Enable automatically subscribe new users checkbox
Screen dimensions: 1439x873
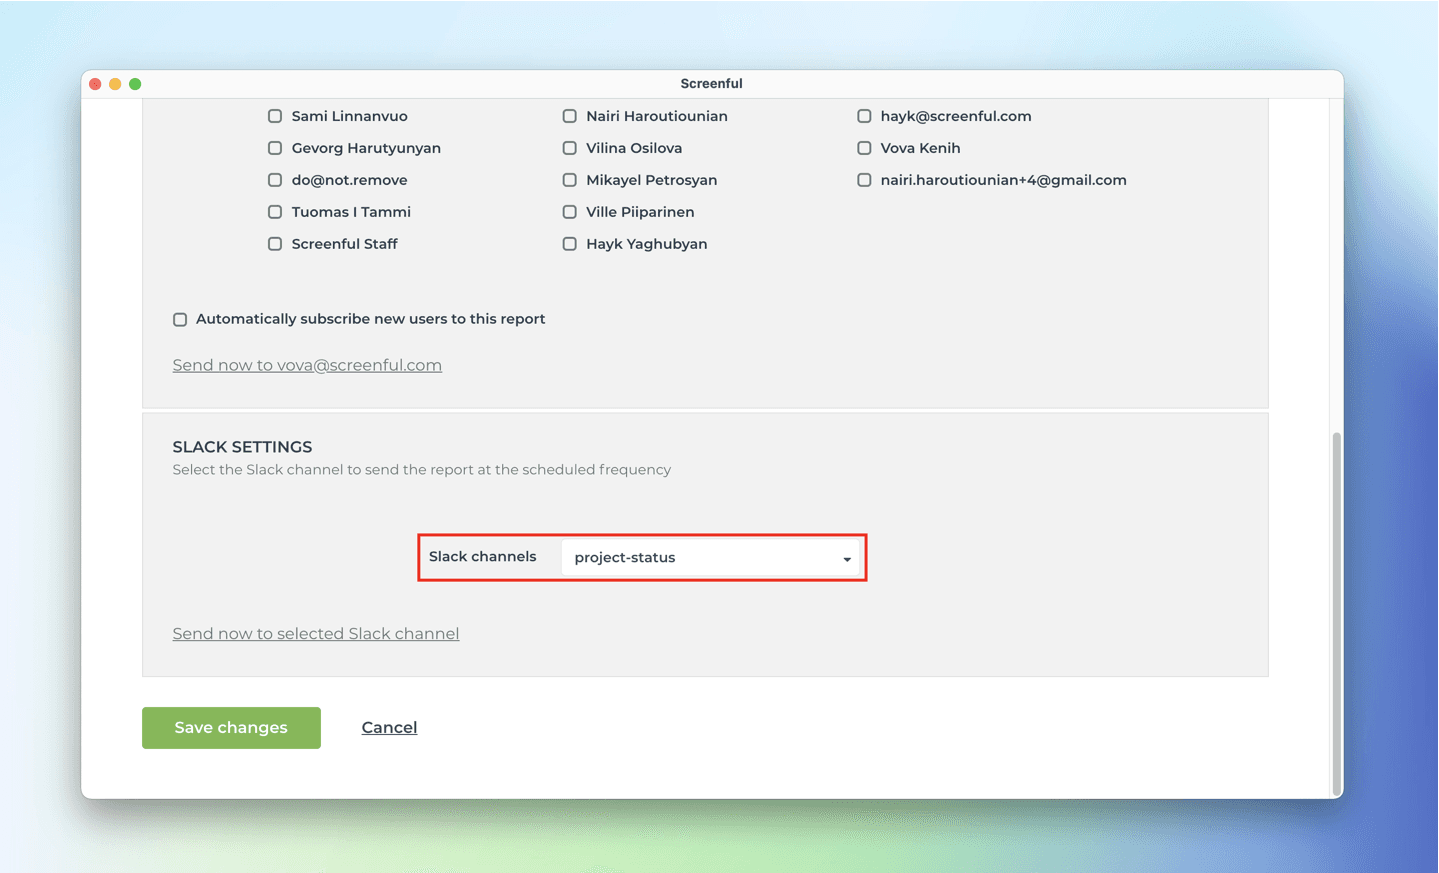pos(180,320)
